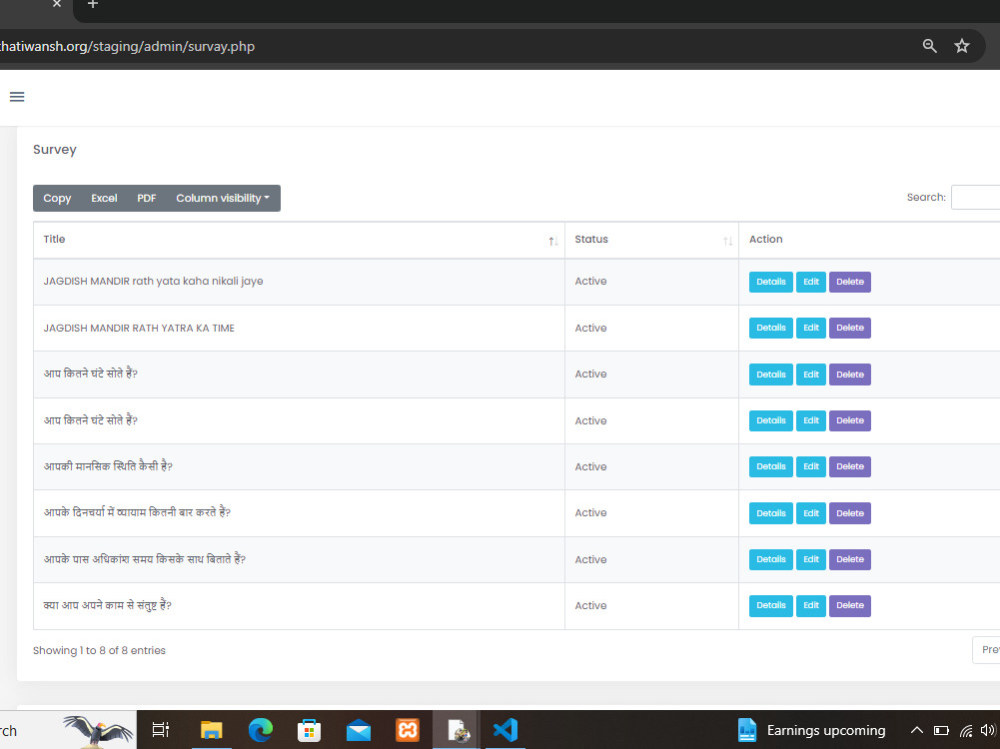Delete the व्यायाम survey row
The width and height of the screenshot is (1000, 749).
(849, 513)
